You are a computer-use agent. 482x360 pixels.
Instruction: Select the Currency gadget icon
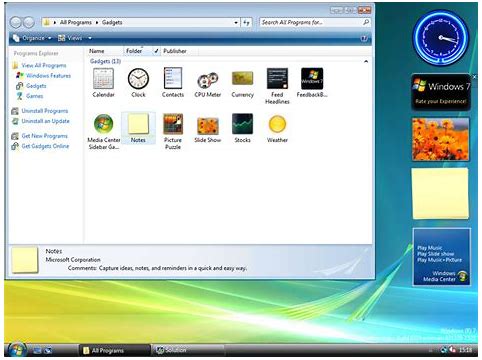[242, 78]
